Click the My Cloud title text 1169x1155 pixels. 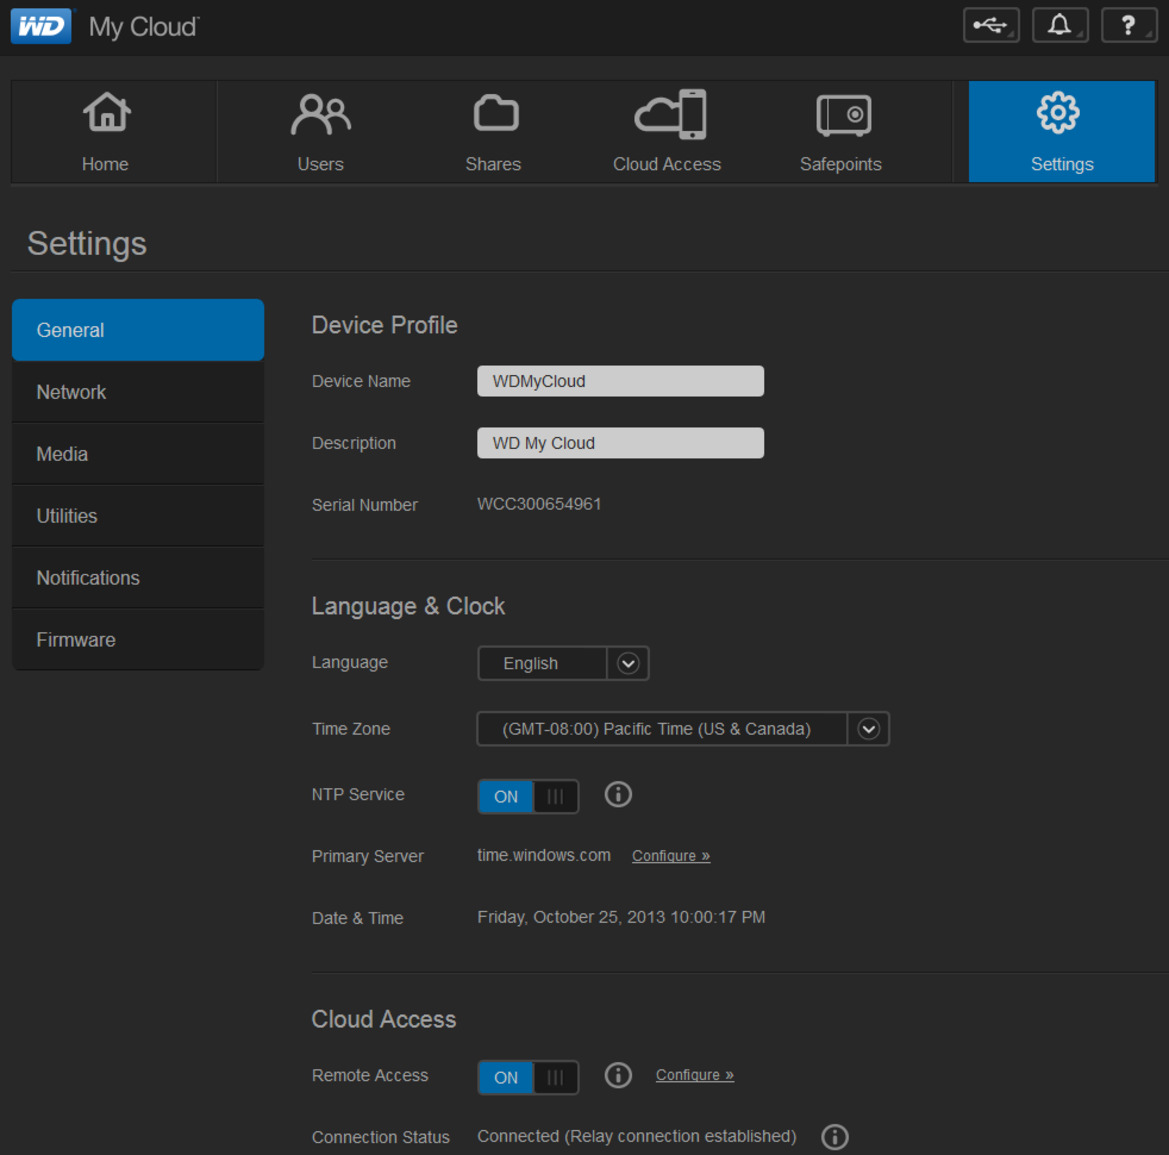pyautogui.click(x=144, y=27)
